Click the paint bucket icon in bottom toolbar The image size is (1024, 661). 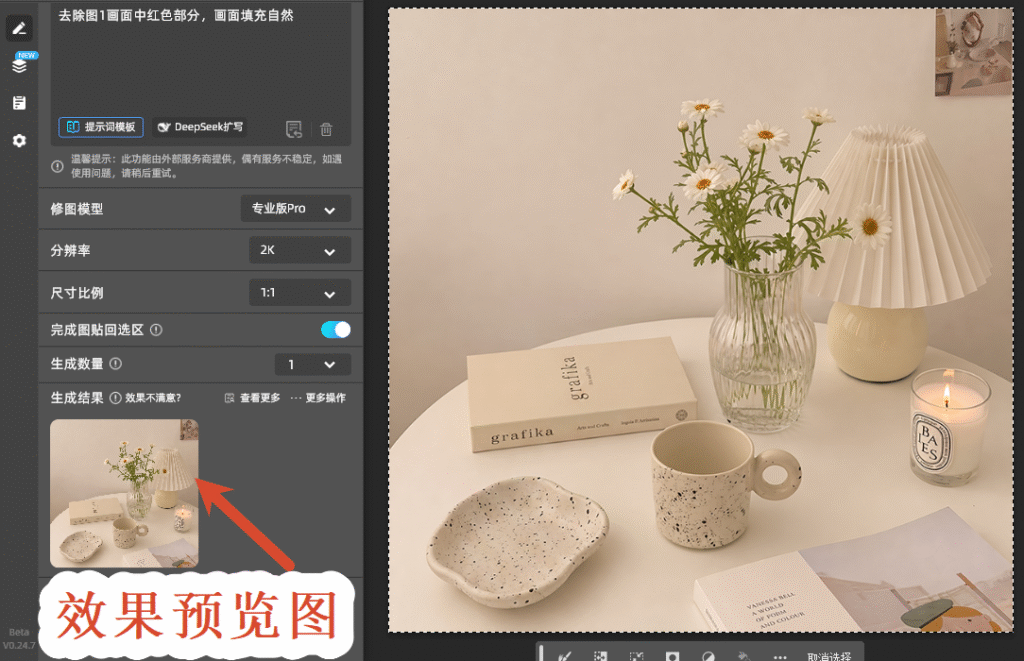click(x=743, y=656)
